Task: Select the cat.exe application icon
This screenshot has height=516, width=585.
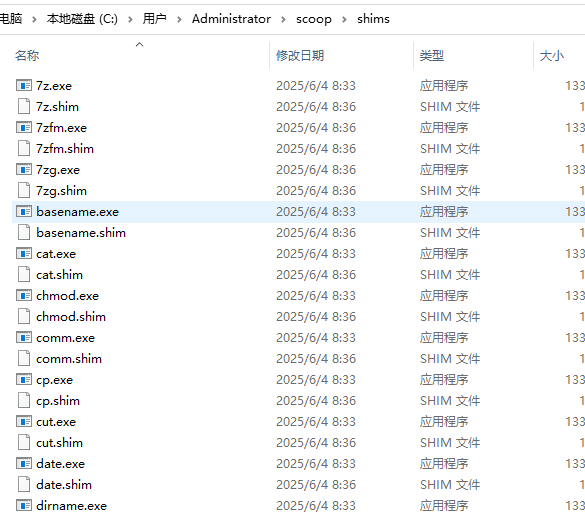Action: point(24,254)
